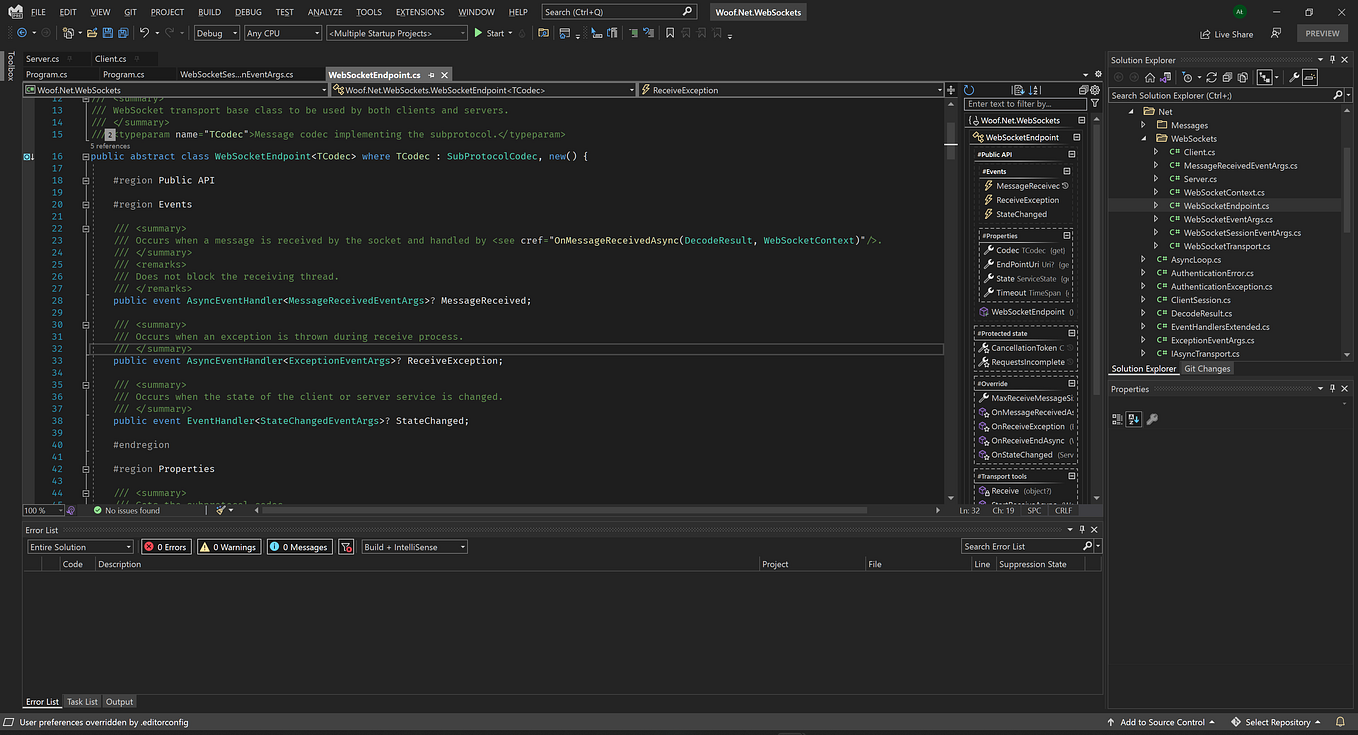The height and width of the screenshot is (735, 1358).
Task: Toggle the 0 Errors filter button
Action: [x=165, y=547]
